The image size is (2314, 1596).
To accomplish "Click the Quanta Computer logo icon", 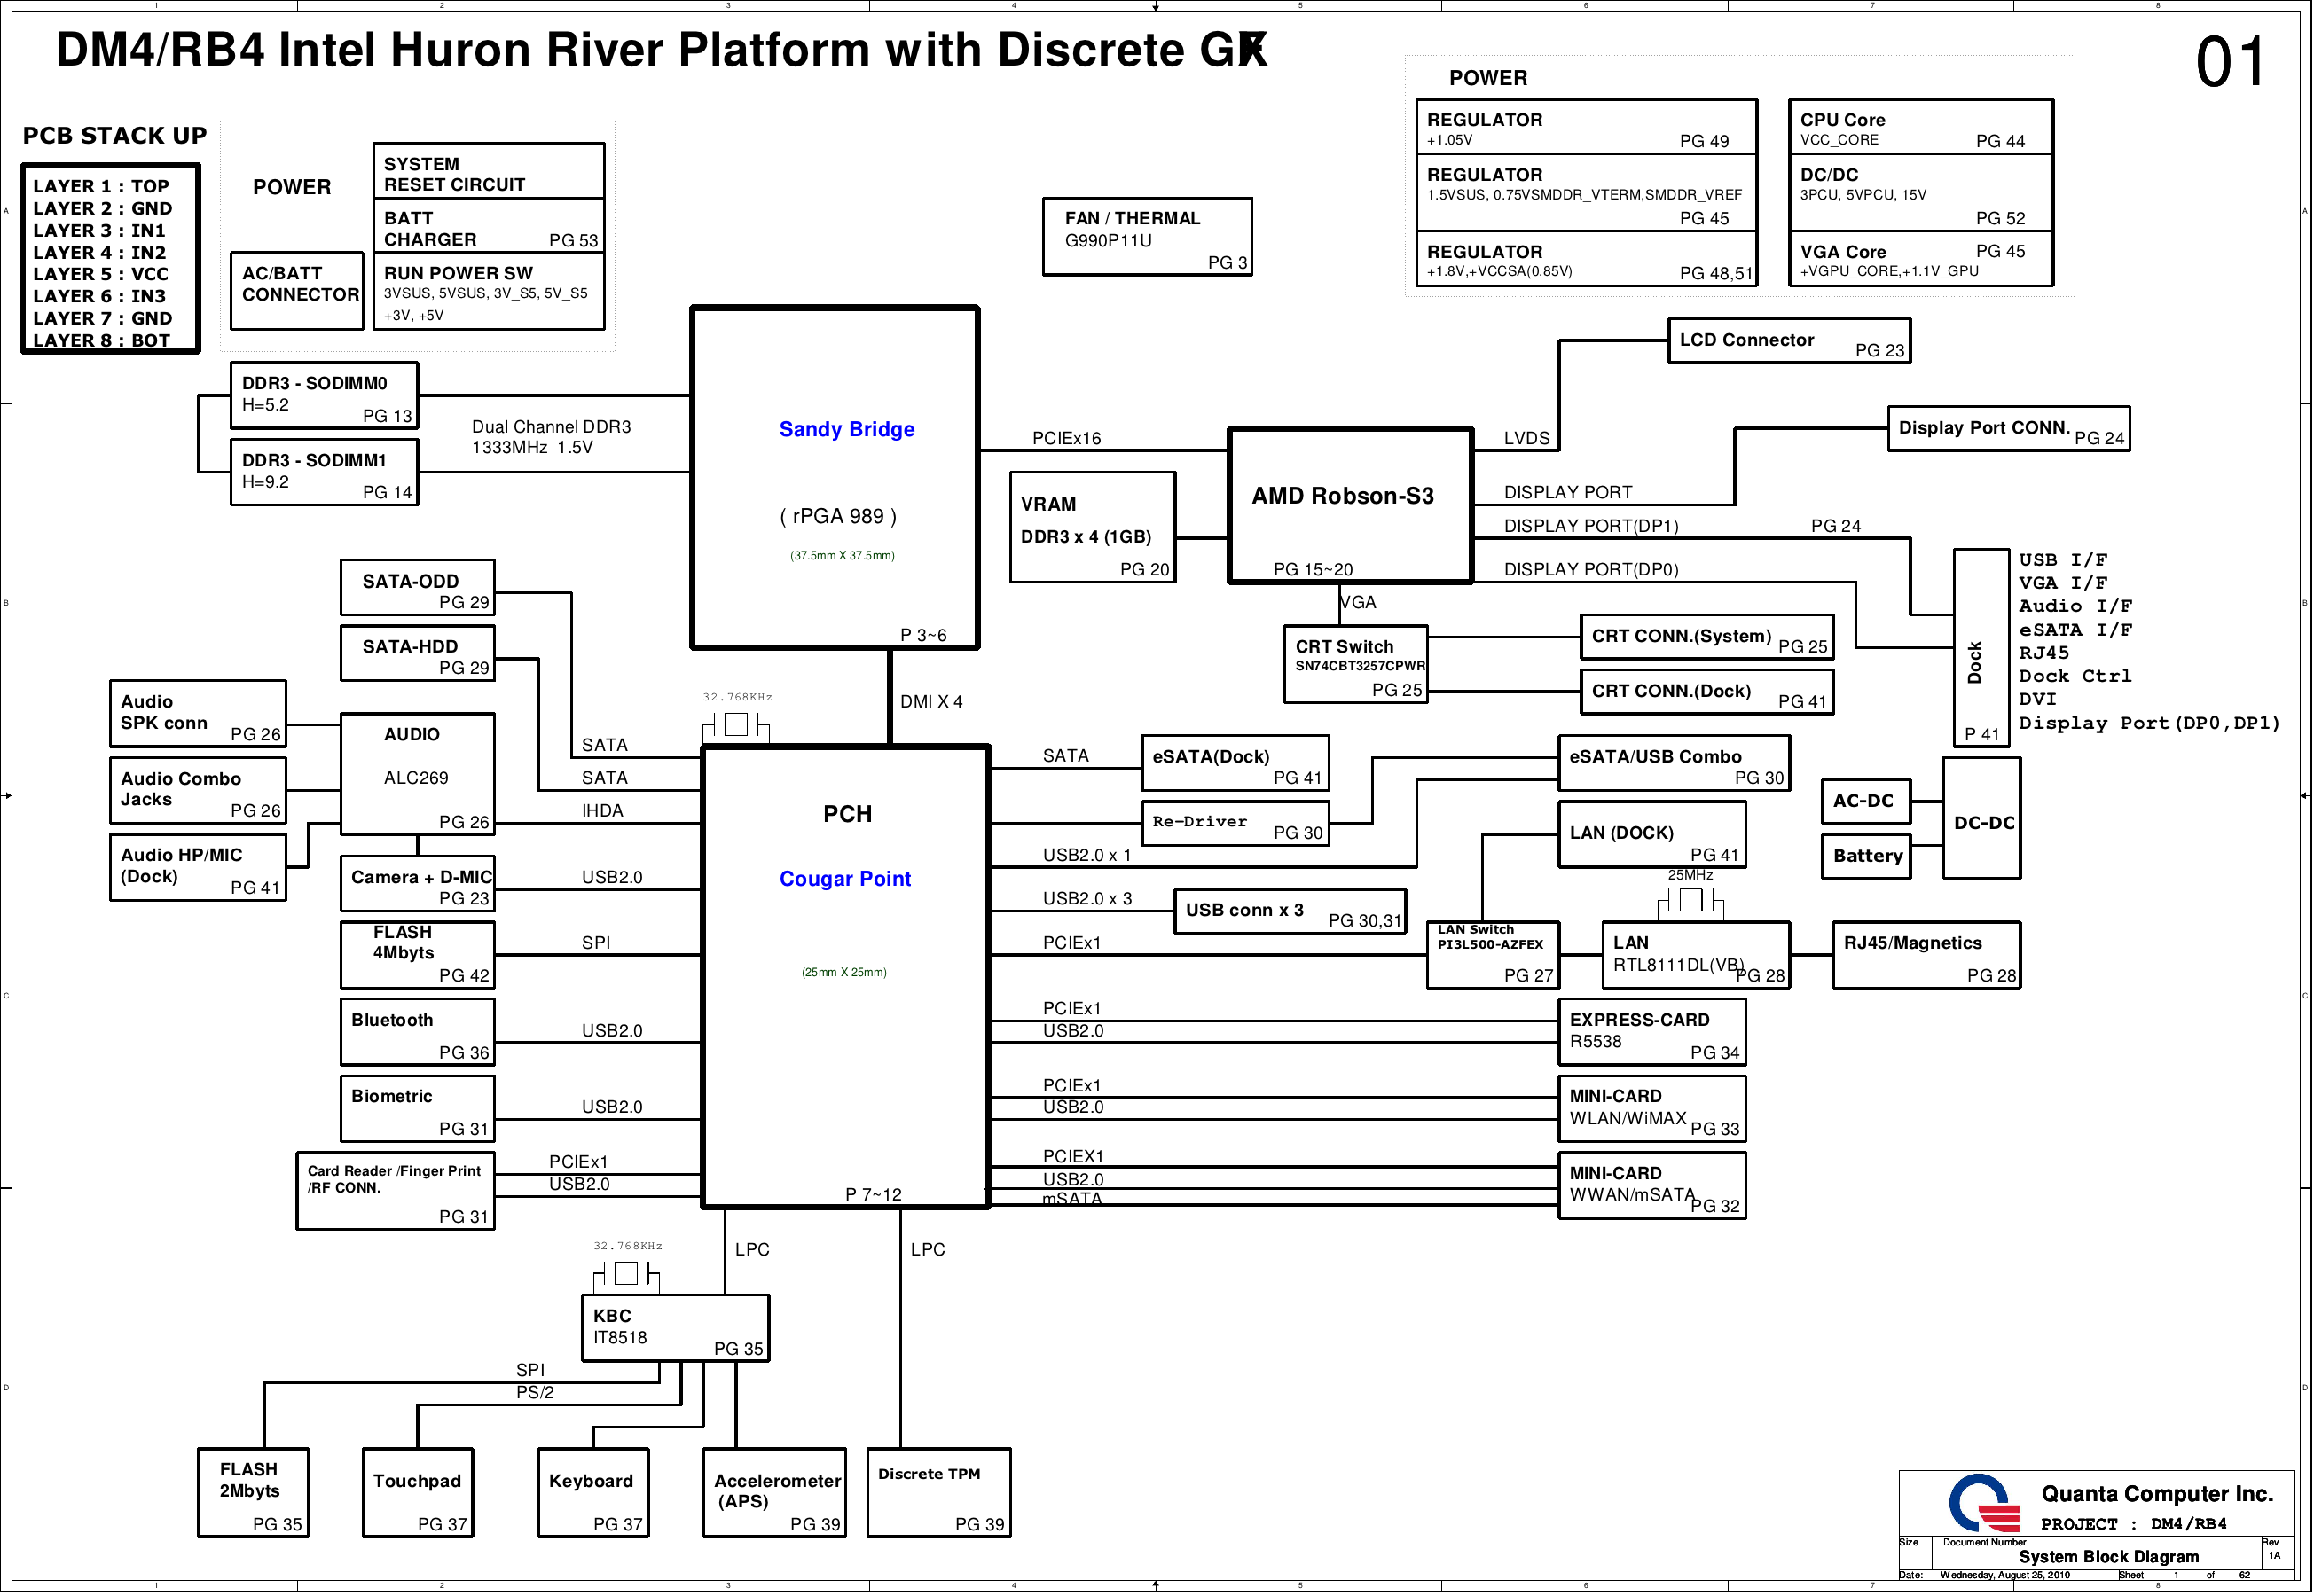I will click(1984, 1504).
